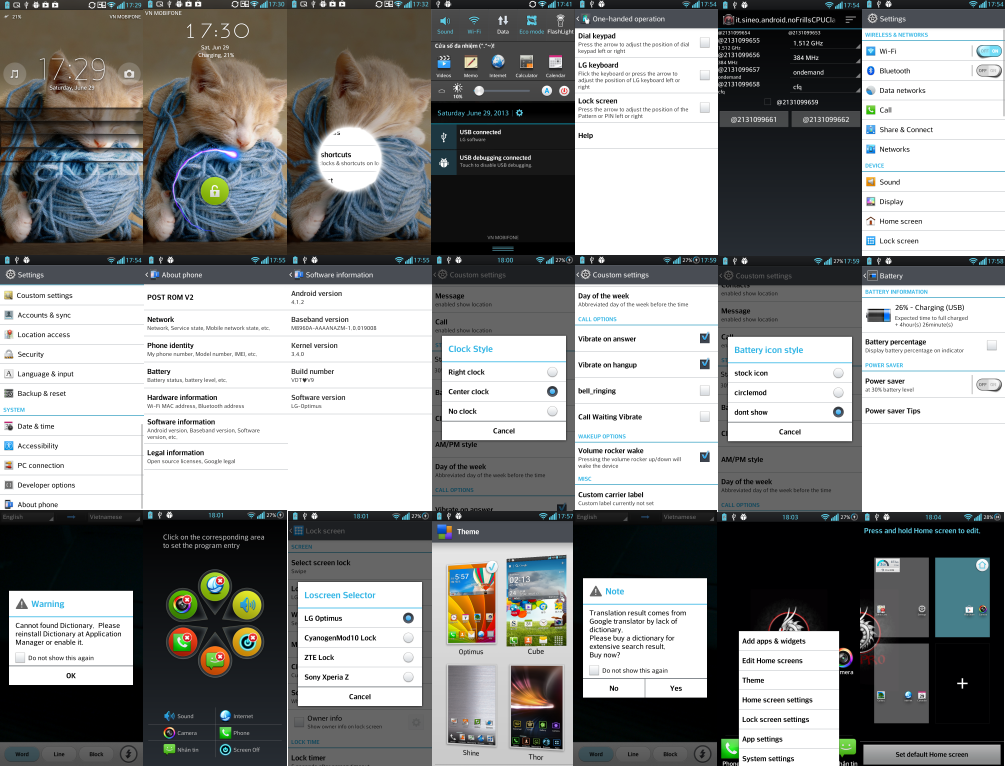Open the ondemand governor dropdown
Image resolution: width=1005 pixels, height=766 pixels.
826,72
